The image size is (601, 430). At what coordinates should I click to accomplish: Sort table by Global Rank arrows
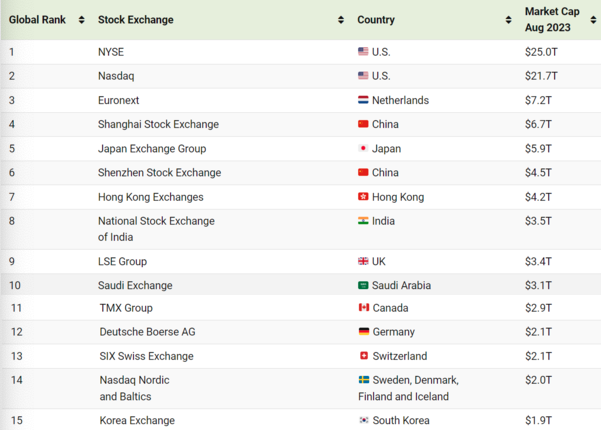81,20
